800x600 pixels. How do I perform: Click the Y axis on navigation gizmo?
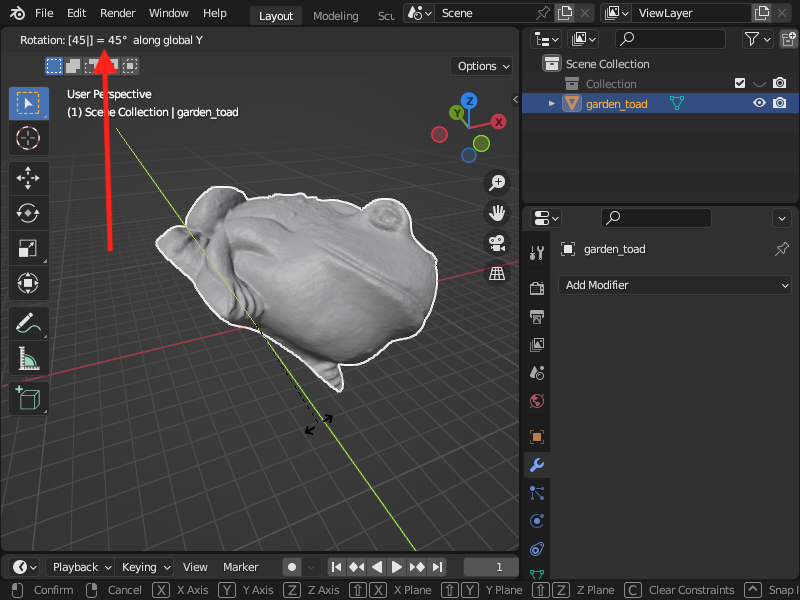pos(457,113)
